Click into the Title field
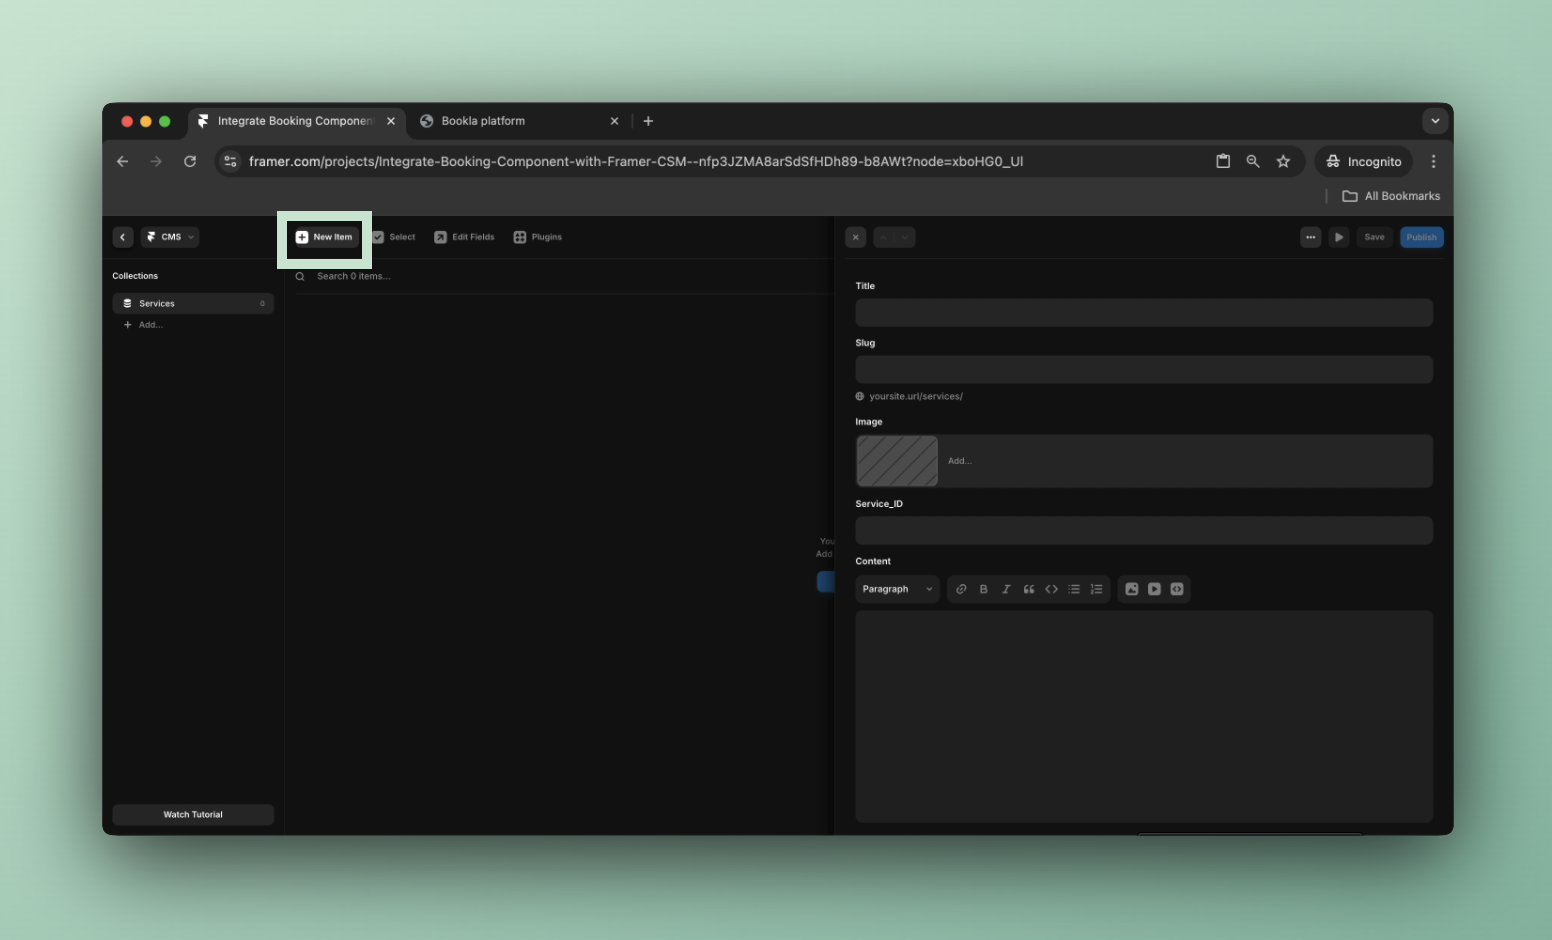 click(1144, 313)
